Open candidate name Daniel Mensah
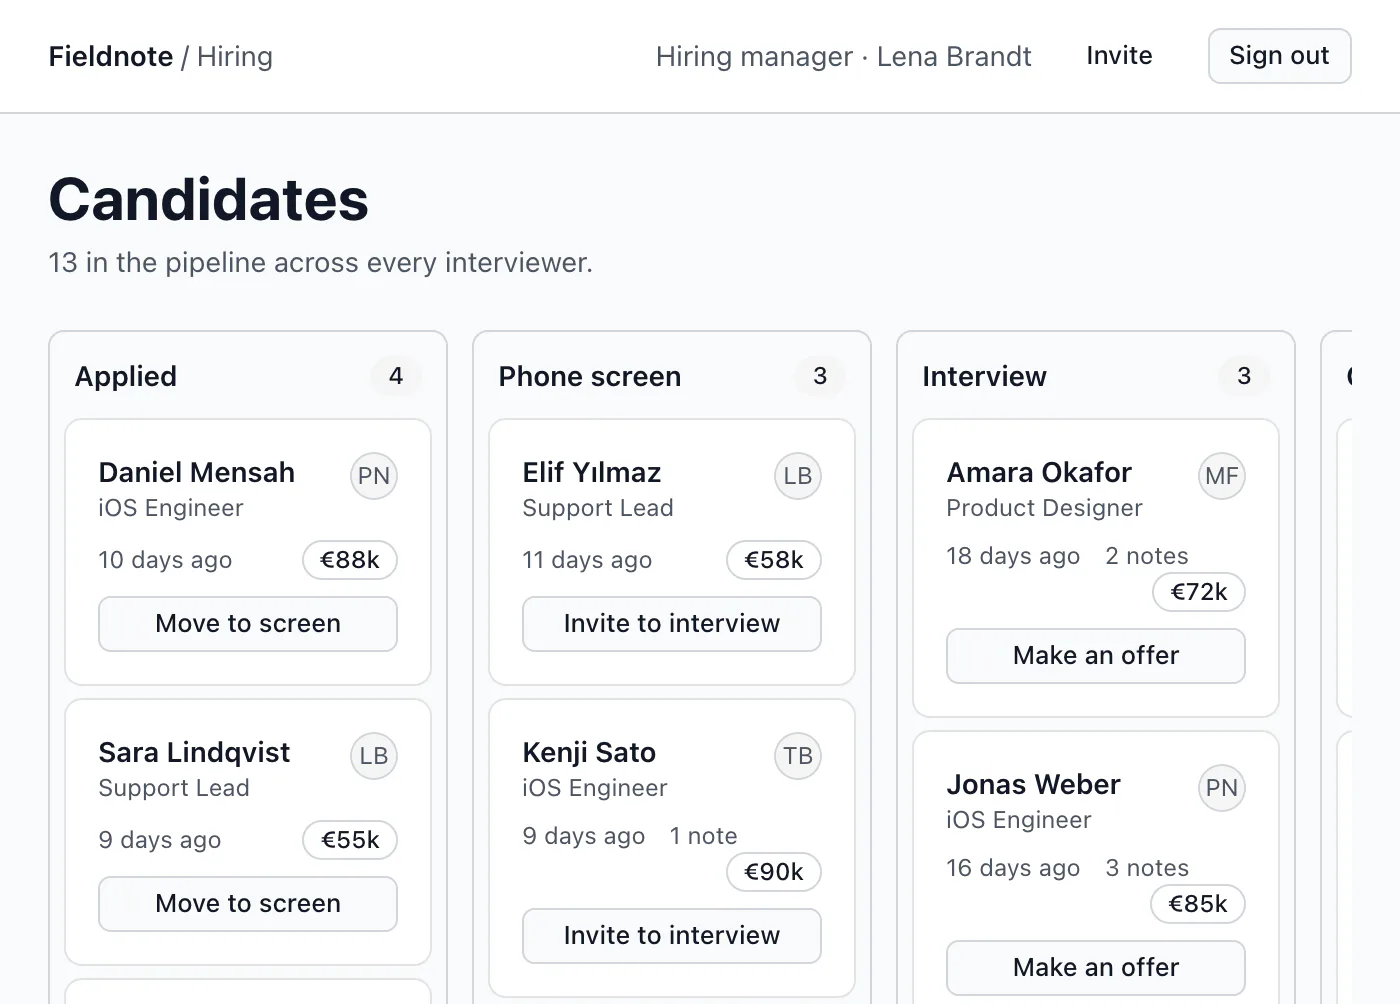The image size is (1400, 1004). coord(197,472)
